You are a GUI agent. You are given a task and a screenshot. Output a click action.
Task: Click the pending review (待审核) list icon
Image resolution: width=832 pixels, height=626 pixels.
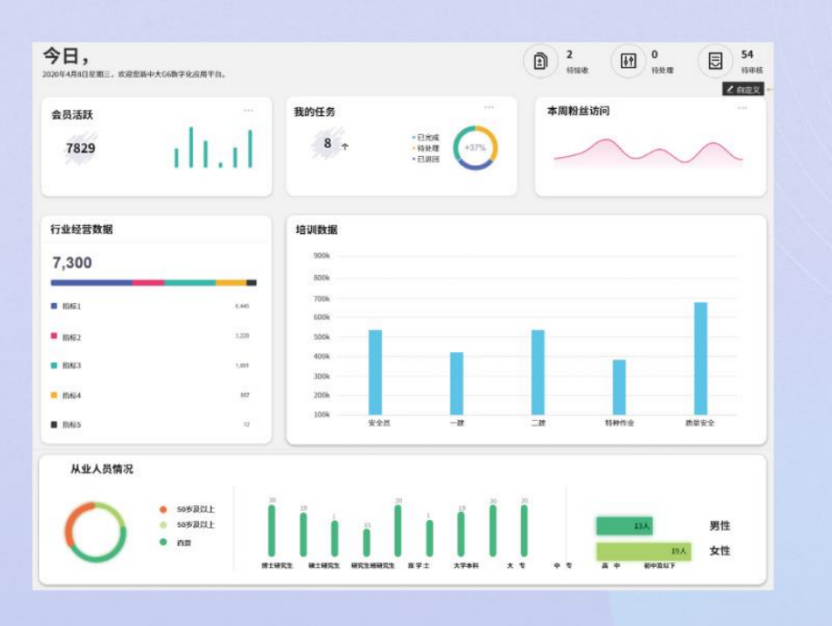click(715, 61)
